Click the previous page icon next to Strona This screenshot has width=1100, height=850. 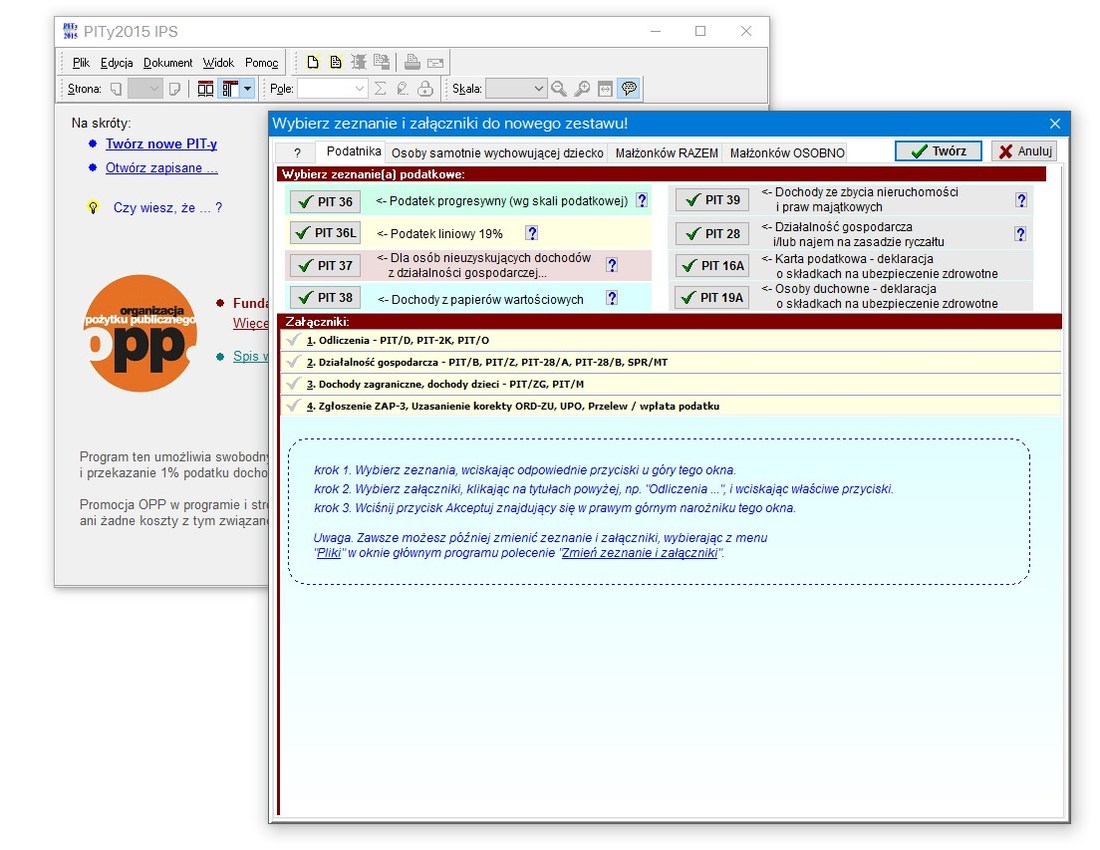[117, 89]
